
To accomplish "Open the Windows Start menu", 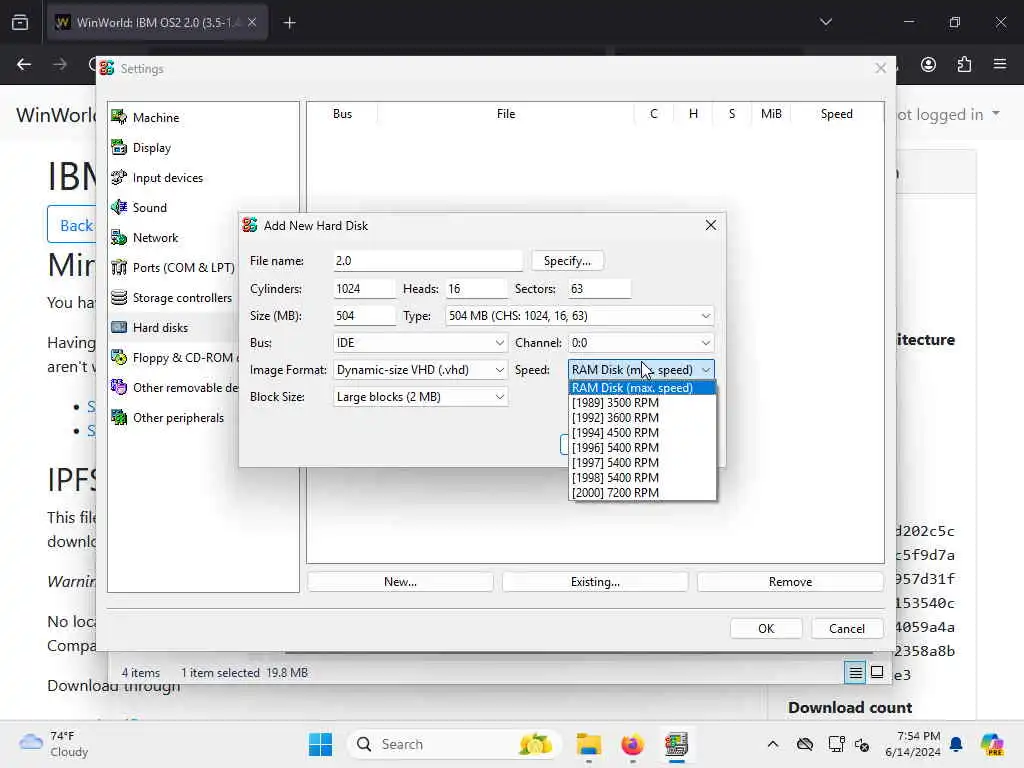I will point(320,744).
